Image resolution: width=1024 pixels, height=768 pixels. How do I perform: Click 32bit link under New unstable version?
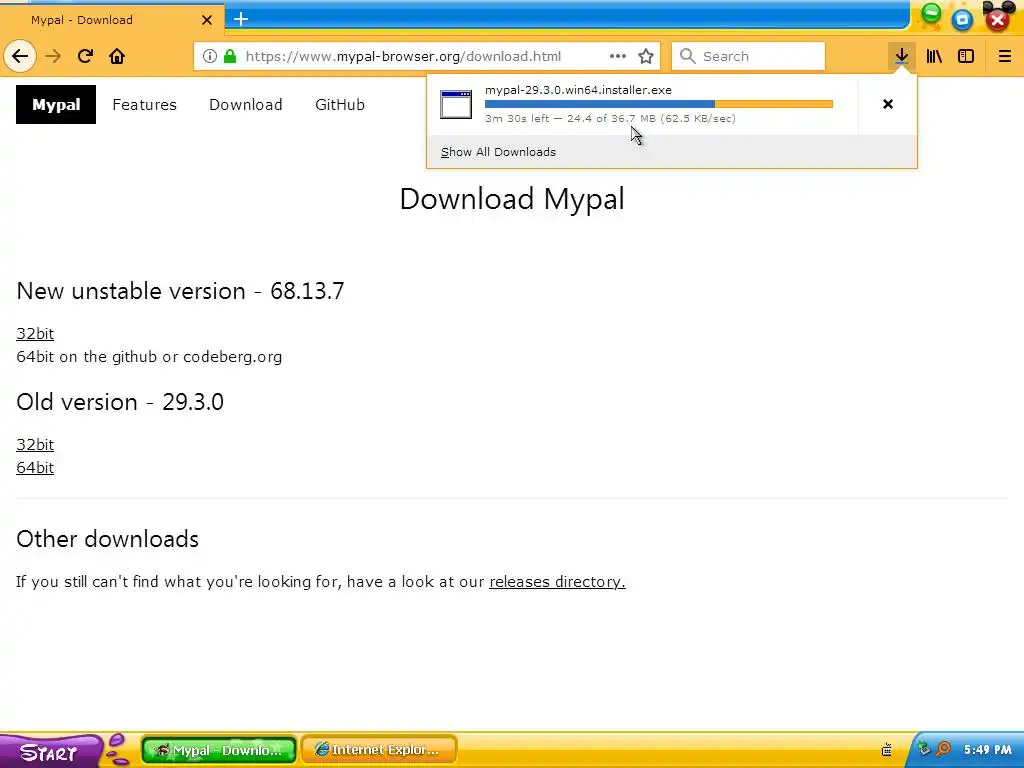pos(35,334)
